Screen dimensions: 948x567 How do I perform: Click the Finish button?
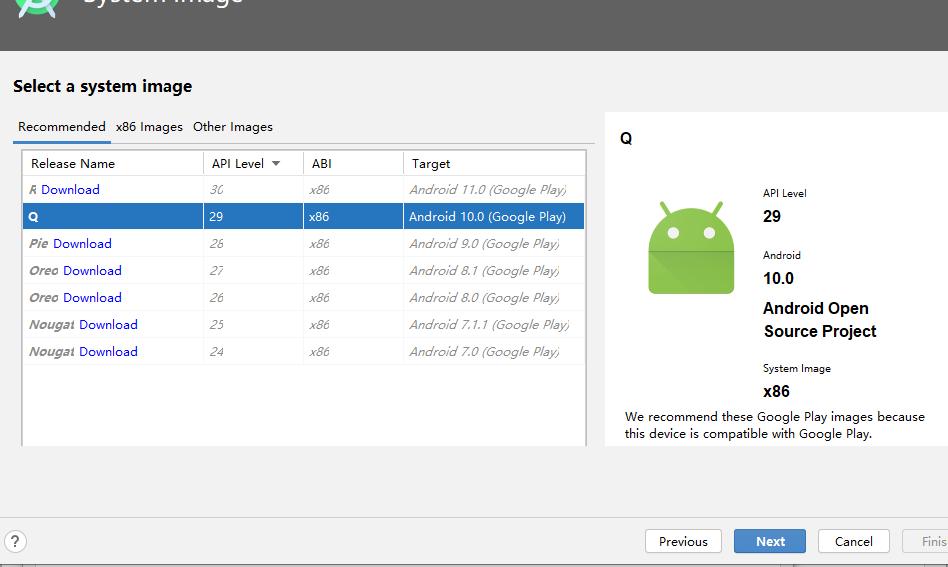click(x=926, y=541)
